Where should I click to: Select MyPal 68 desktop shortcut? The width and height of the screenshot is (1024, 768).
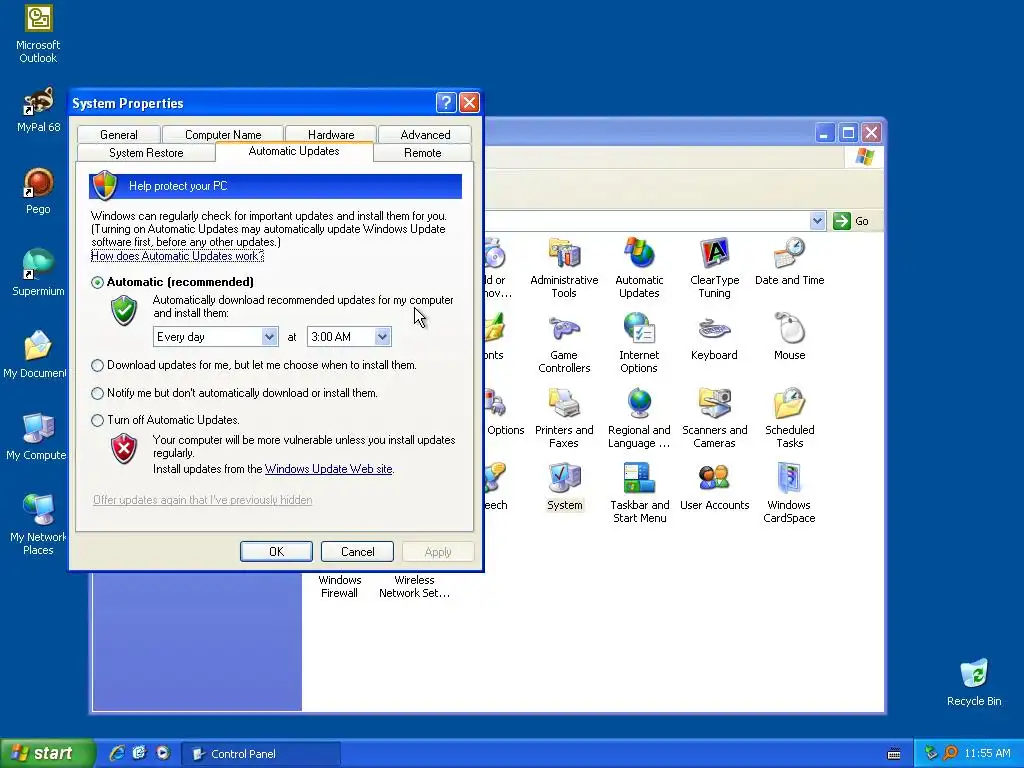(38, 110)
